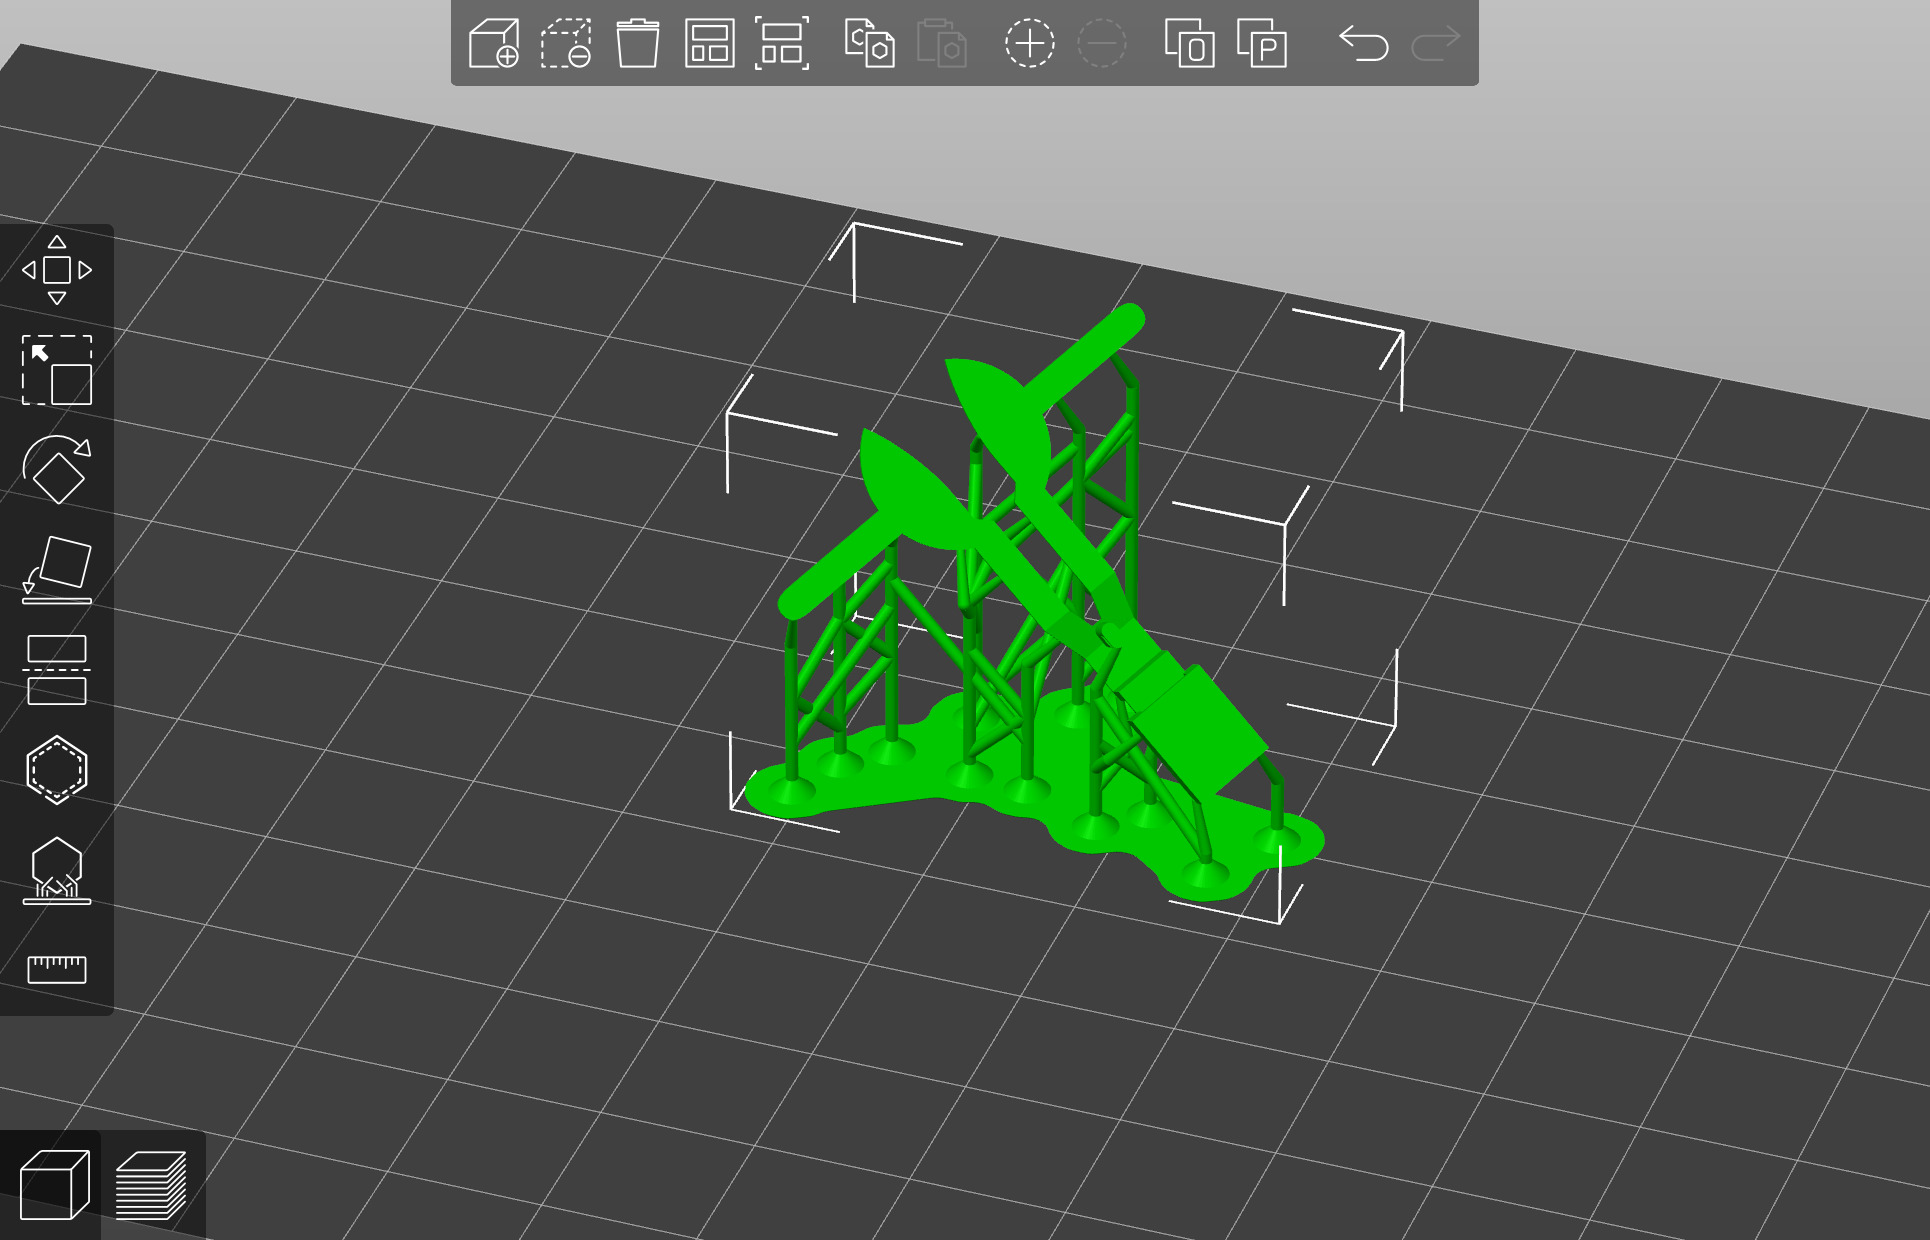The width and height of the screenshot is (1930, 1240).
Task: Select the Cut tool
Action: coord(57,670)
